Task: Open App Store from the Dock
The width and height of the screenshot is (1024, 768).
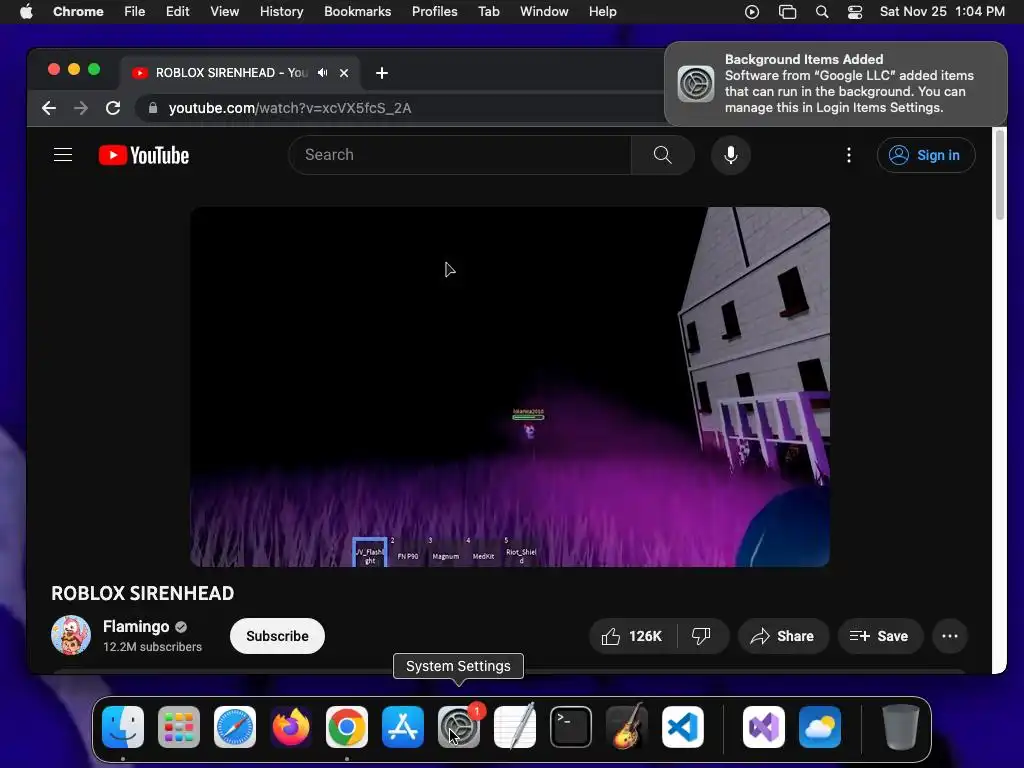Action: (403, 727)
